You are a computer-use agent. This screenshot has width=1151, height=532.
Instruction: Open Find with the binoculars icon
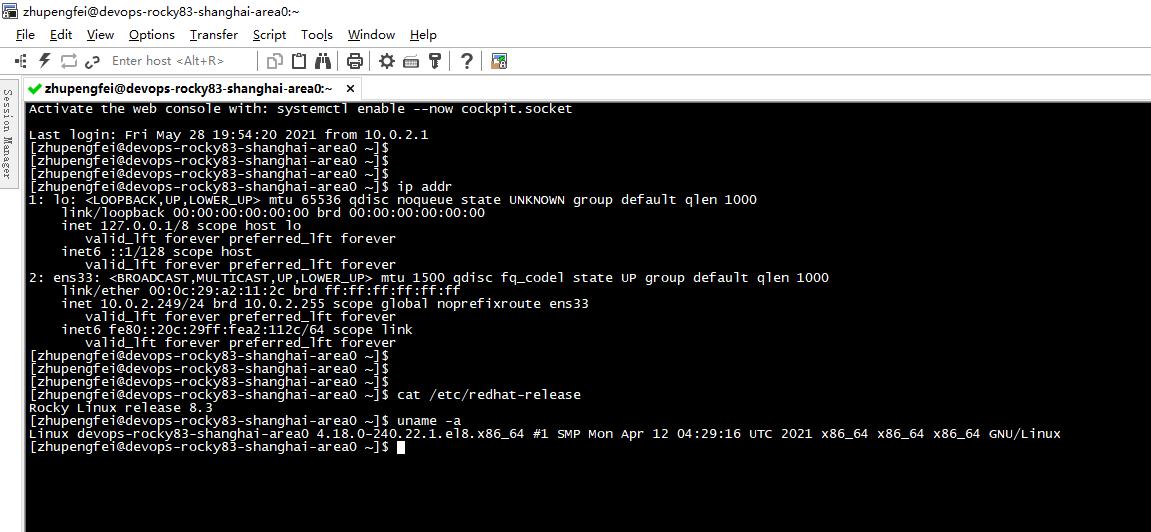click(x=322, y=61)
